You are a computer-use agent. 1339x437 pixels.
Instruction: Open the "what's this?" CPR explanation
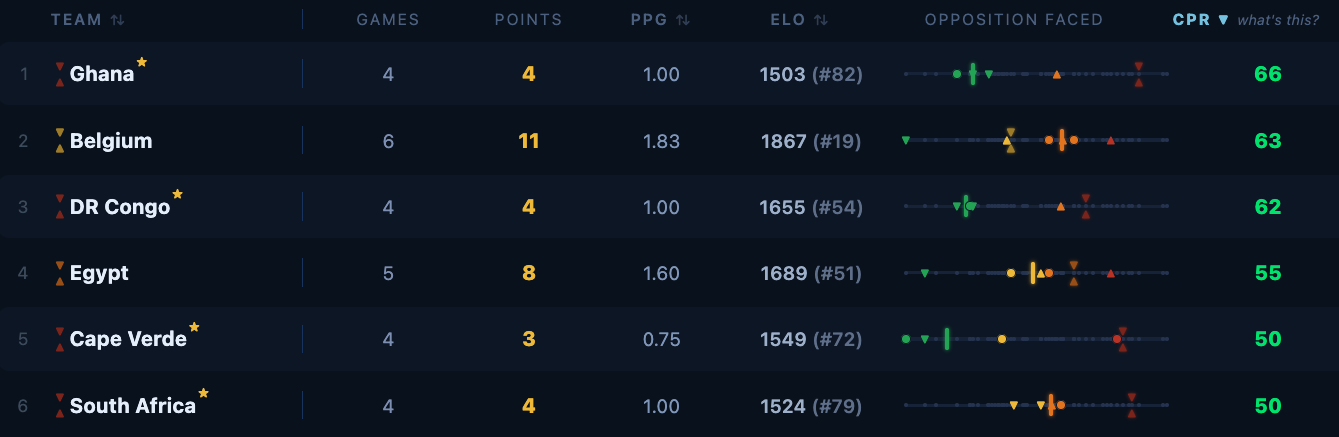(1278, 20)
